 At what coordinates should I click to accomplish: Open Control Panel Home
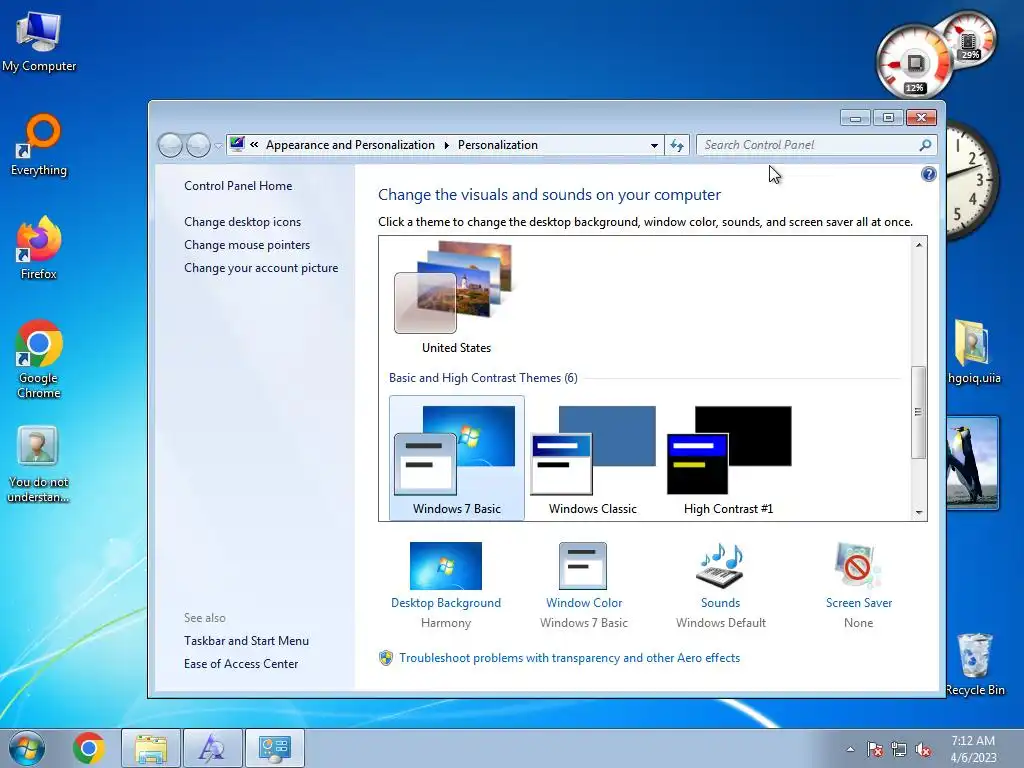(x=238, y=185)
